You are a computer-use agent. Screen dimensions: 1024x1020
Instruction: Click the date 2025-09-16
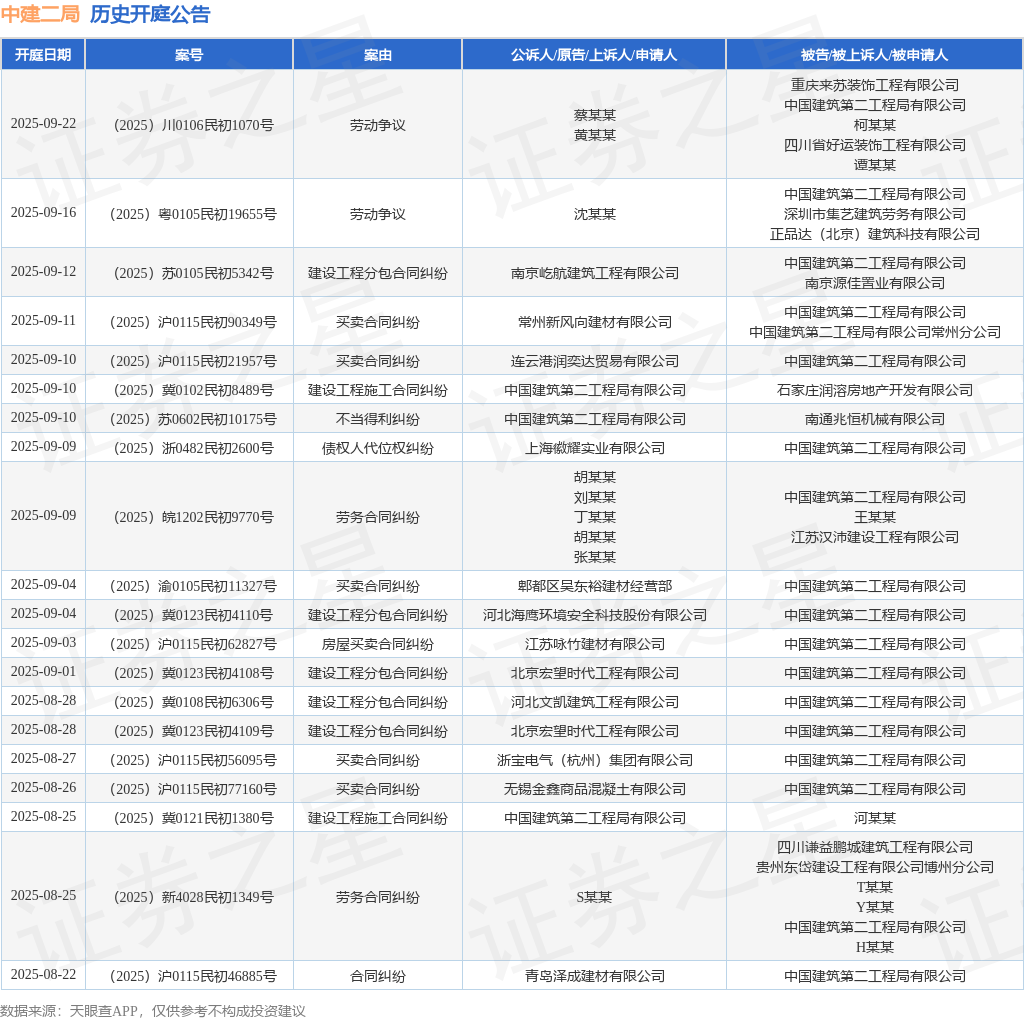point(43,213)
